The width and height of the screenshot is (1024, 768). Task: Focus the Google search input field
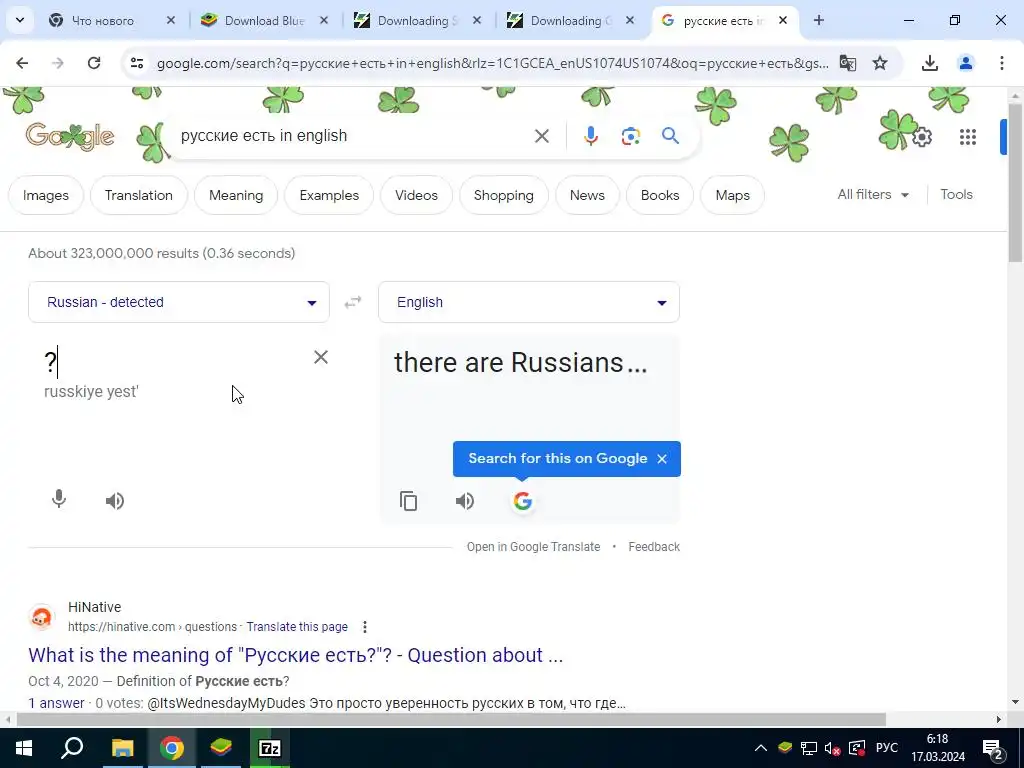tap(353, 136)
